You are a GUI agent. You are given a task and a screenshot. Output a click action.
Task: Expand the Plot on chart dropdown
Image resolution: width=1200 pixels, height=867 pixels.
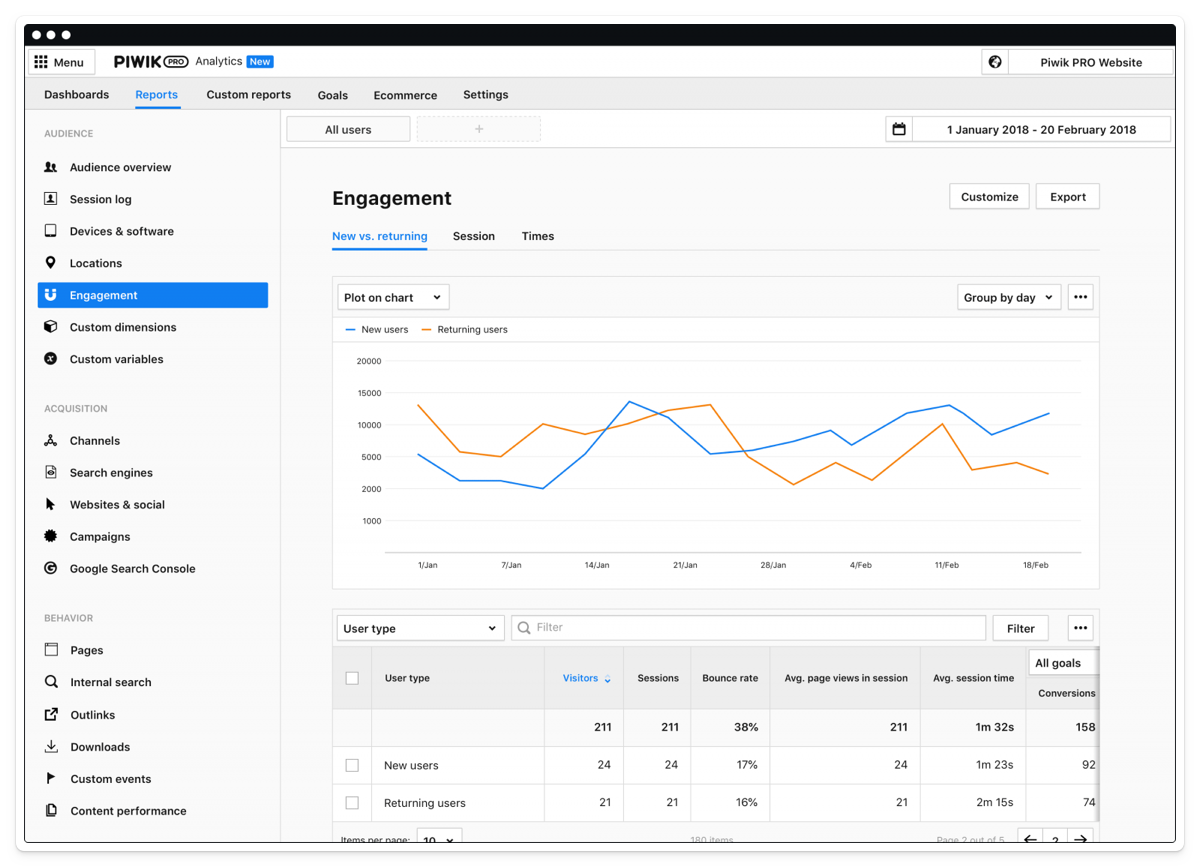(x=393, y=297)
